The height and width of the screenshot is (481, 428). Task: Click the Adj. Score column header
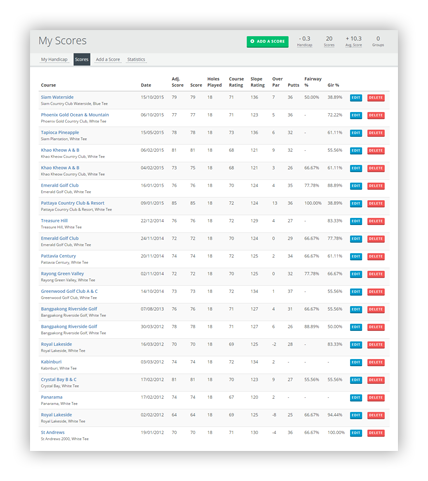(177, 82)
